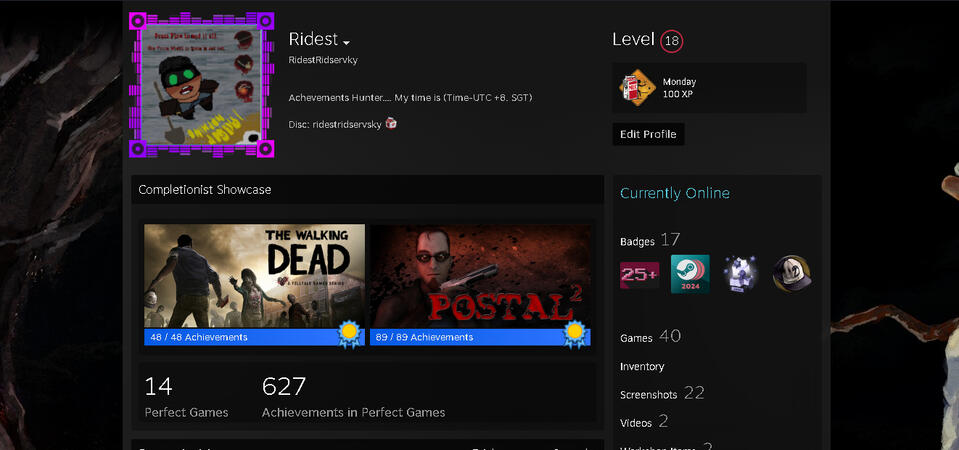Screen dimensions: 959x450
Task: Click the Currently Online status text
Action: [x=675, y=193]
